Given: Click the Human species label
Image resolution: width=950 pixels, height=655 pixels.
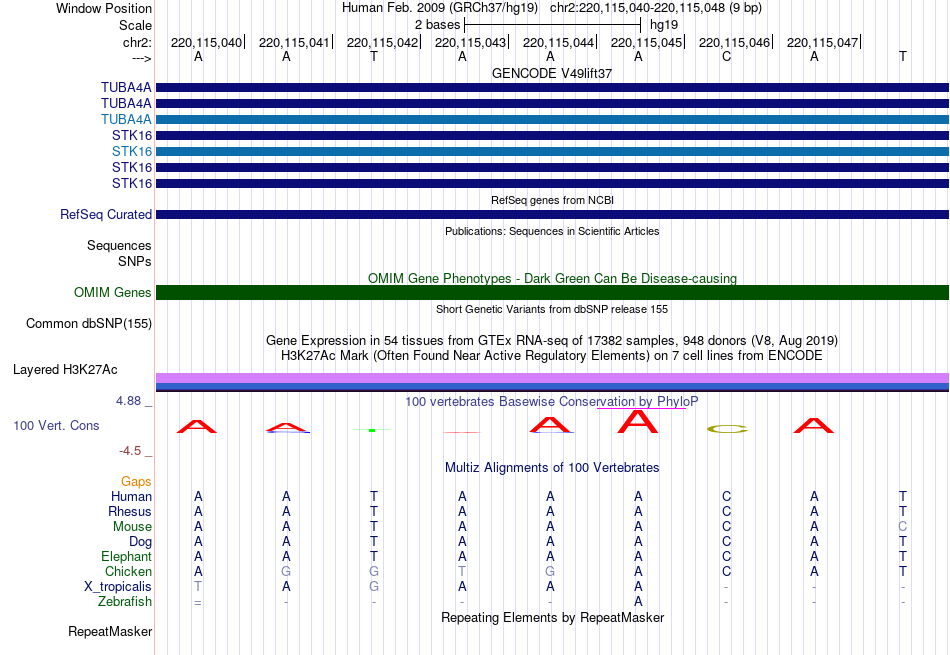Looking at the screenshot, I should 131,497.
